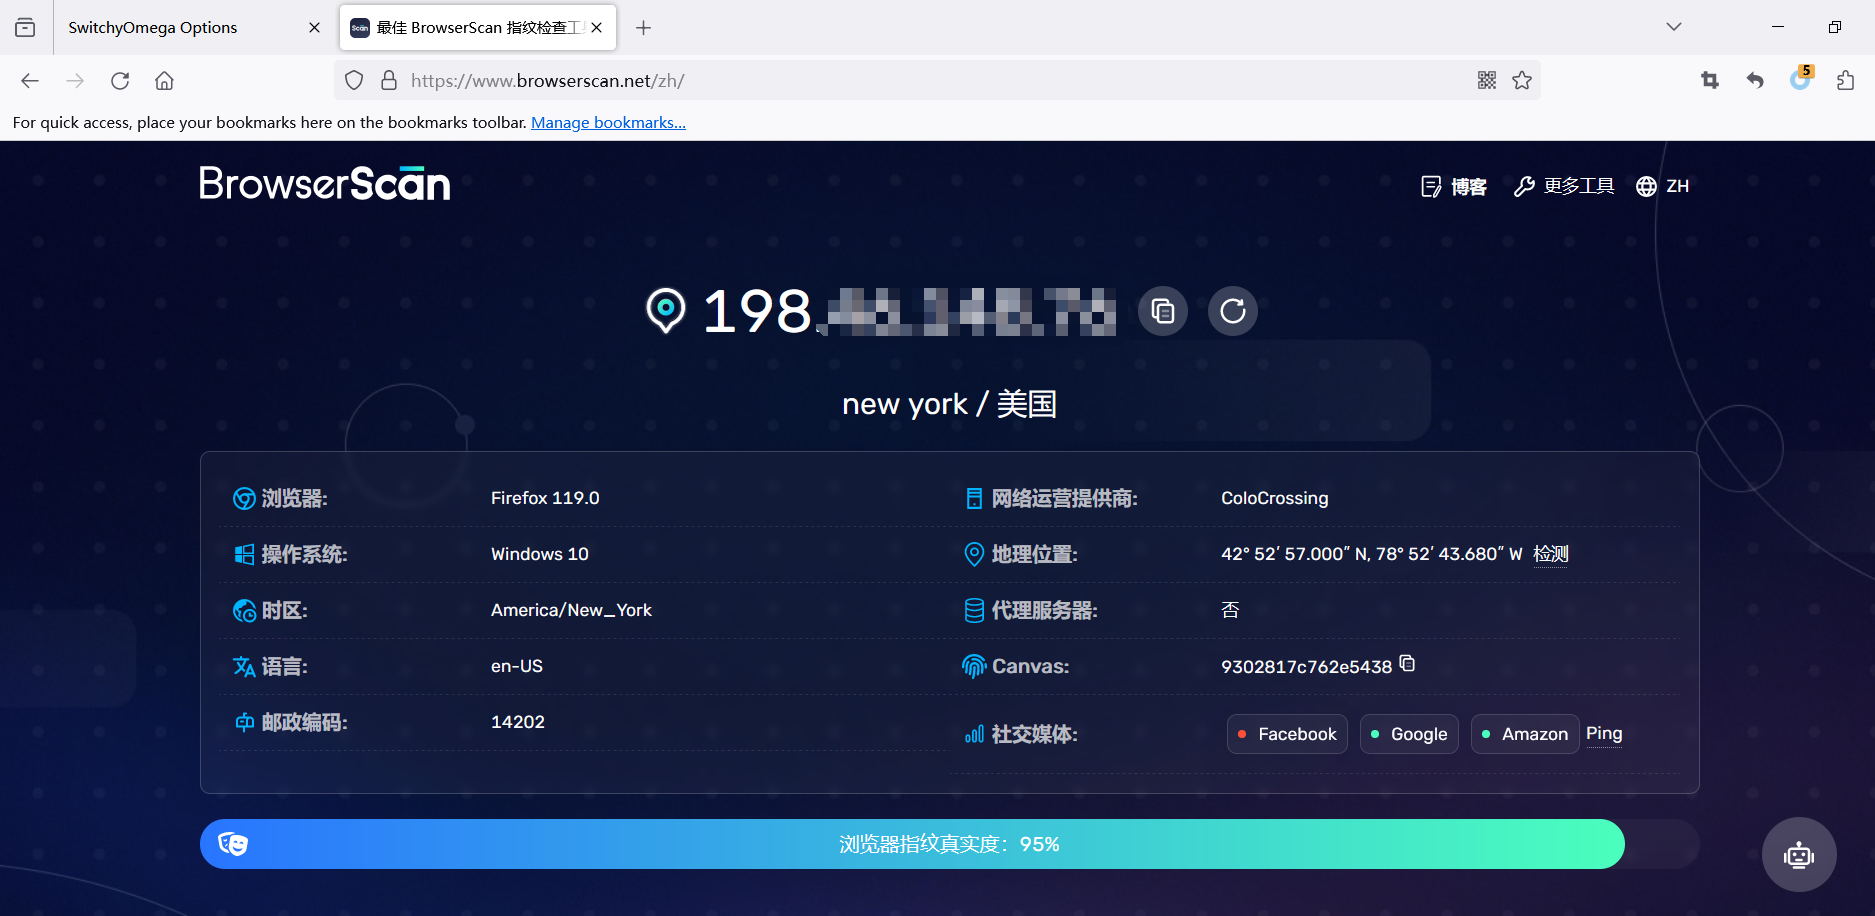Select the BrowserScan tab
This screenshot has width=1875, height=916.
(478, 27)
